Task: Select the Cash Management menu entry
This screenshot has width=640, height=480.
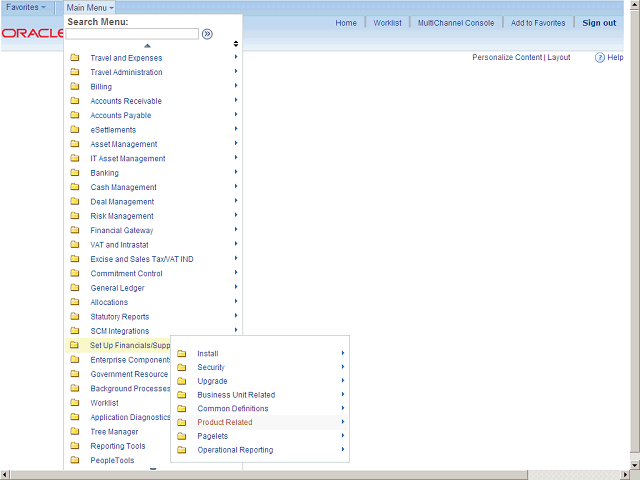Action: (123, 187)
